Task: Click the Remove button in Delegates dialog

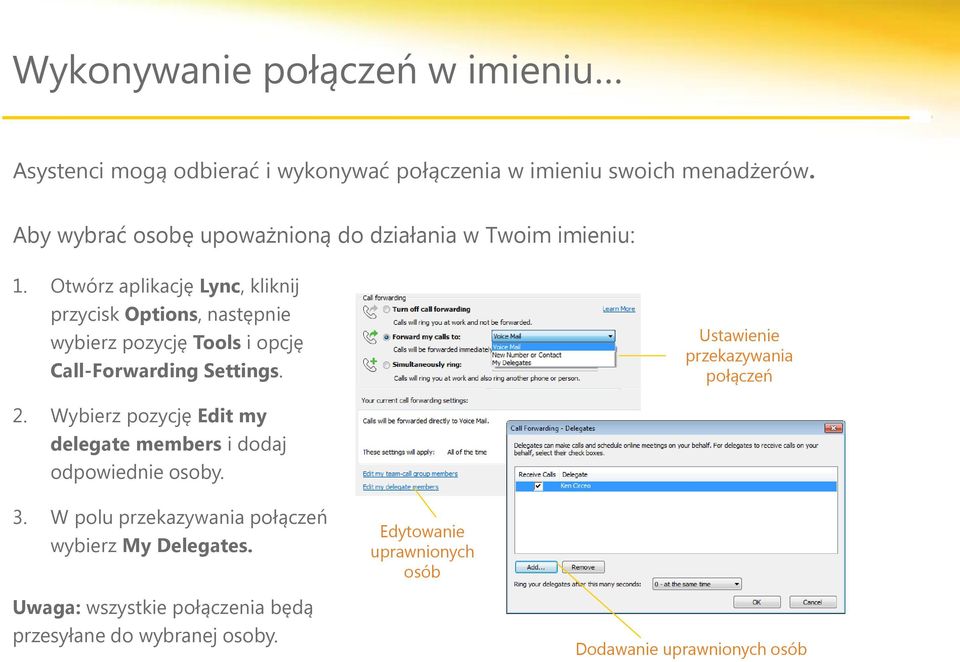Action: point(583,567)
